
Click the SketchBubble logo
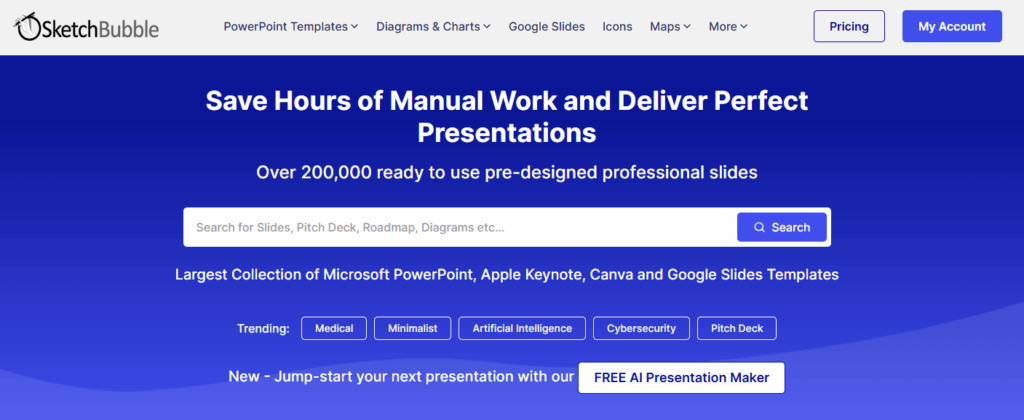coord(87,27)
